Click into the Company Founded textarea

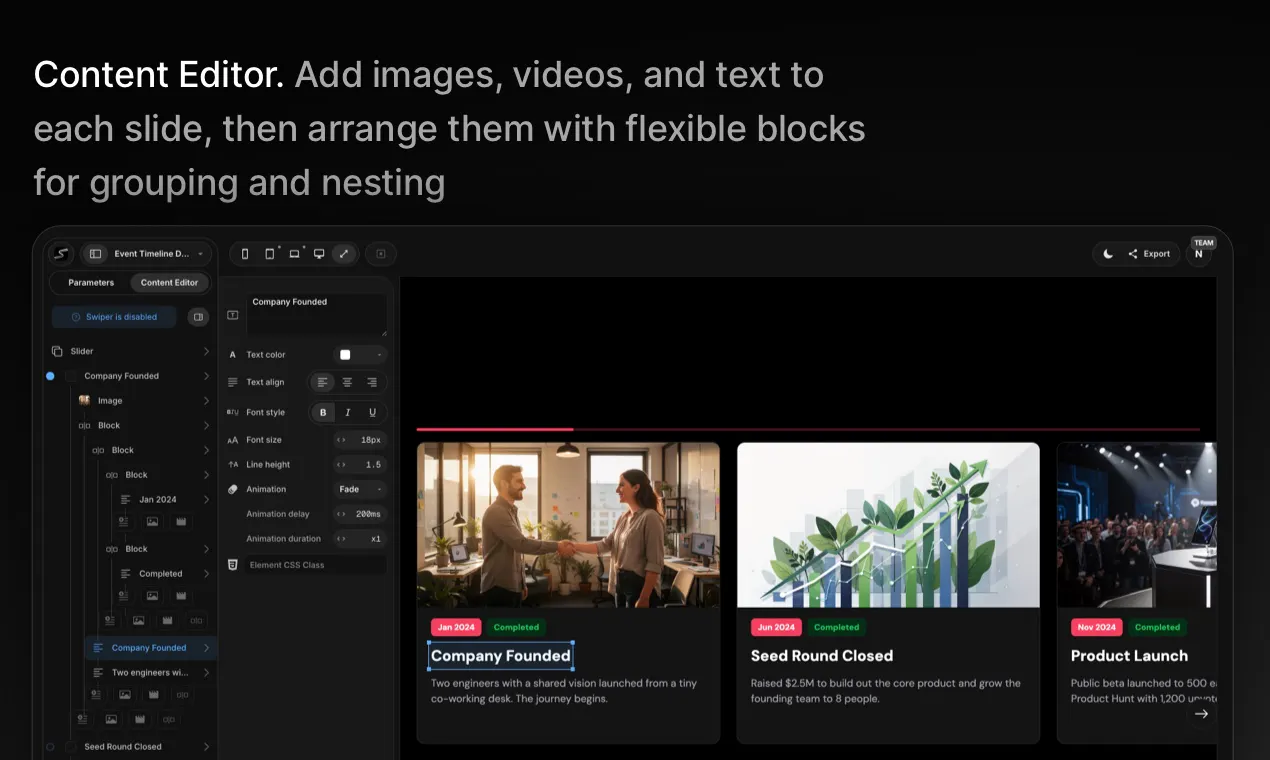317,315
